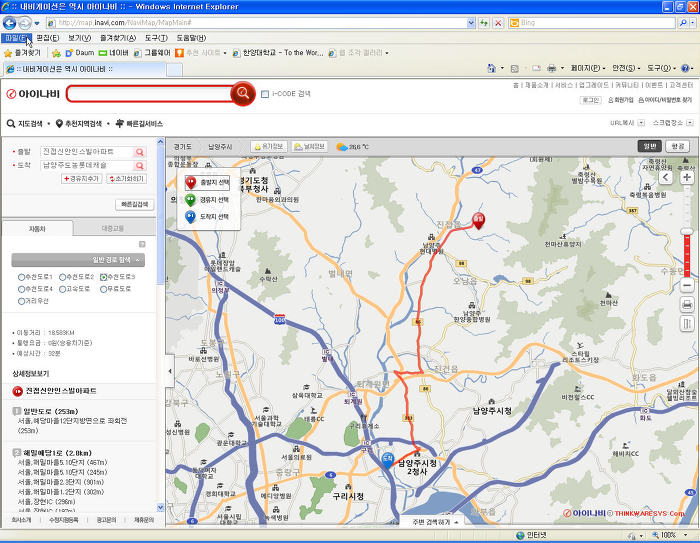Viewport: 700px width, 543px height.
Task: Select the 고속도로 radio option
Action: click(64, 289)
